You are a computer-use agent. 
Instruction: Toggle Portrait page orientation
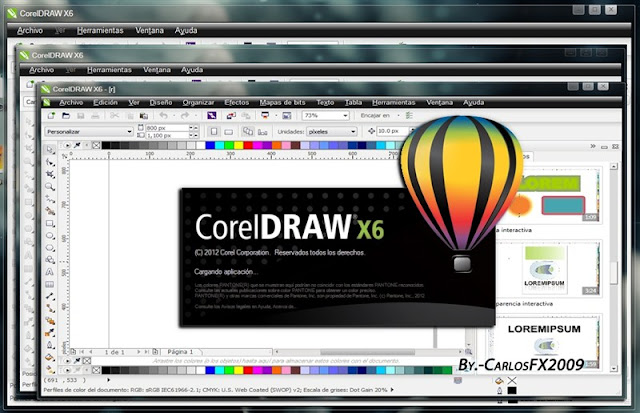tap(214, 131)
